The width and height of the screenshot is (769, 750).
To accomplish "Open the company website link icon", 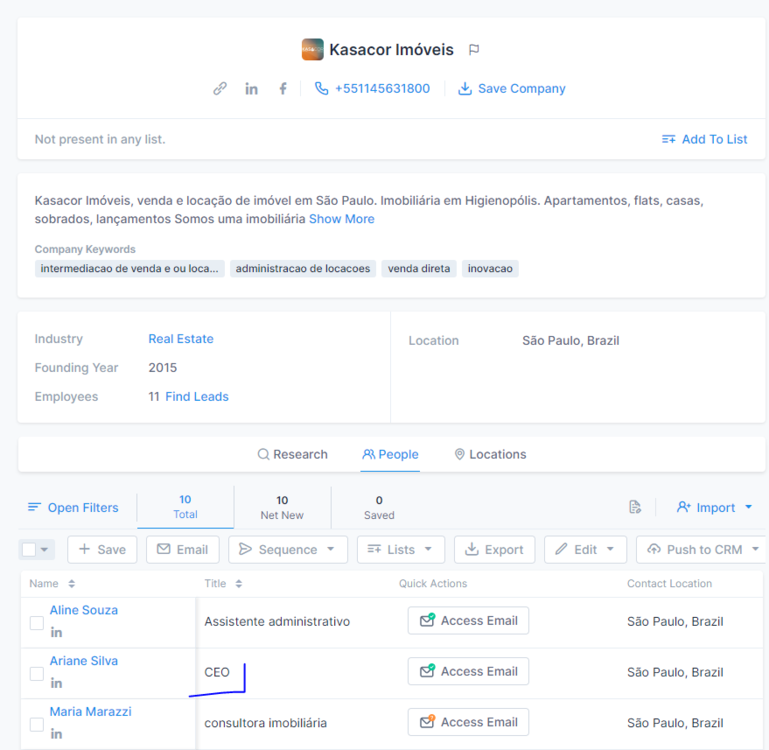I will [x=220, y=88].
